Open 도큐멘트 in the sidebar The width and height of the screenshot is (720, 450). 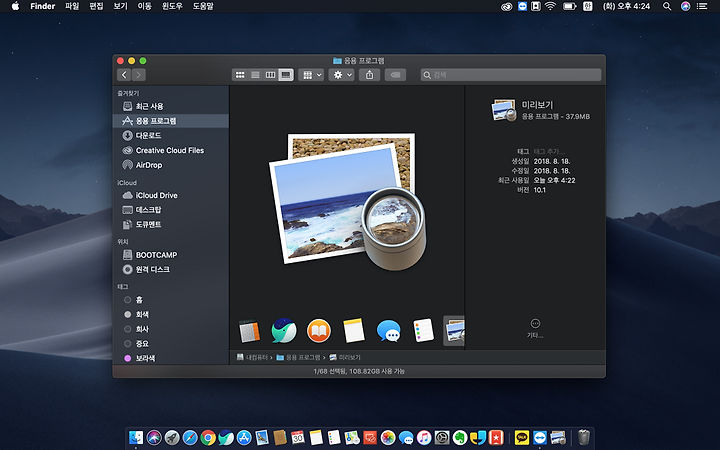[171, 225]
